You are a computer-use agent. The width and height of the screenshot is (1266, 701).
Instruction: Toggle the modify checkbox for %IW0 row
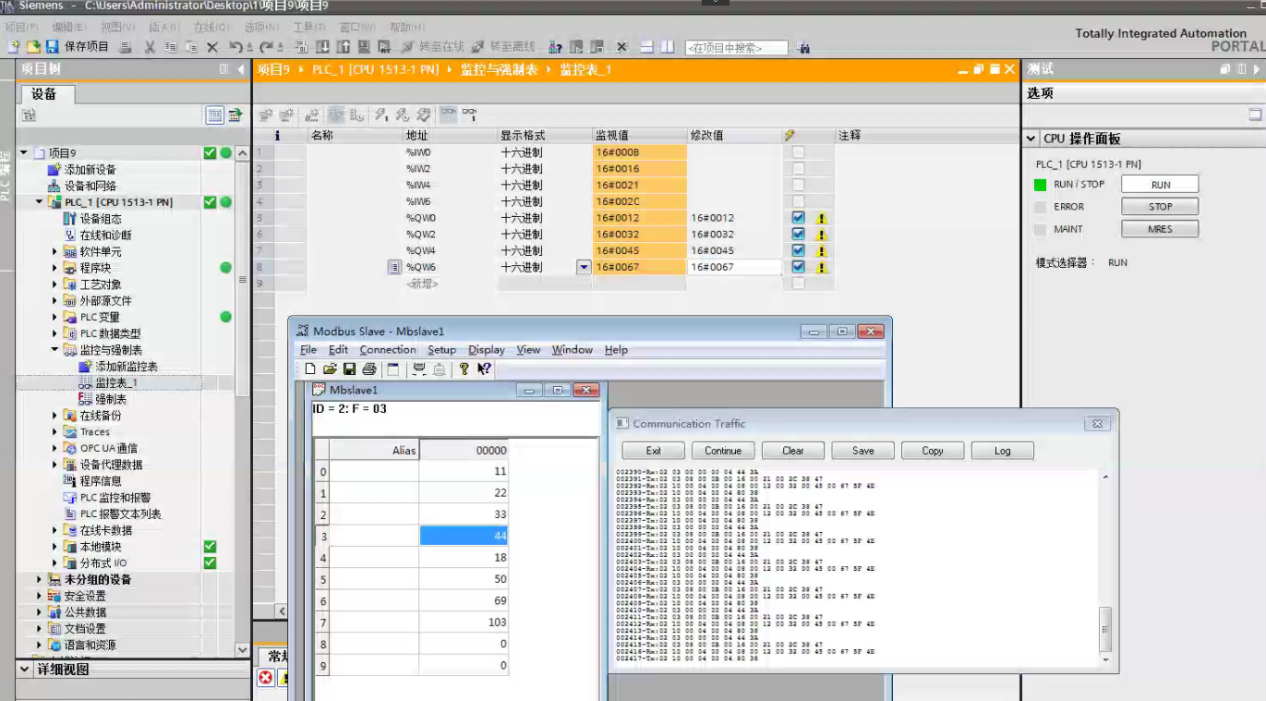pos(798,152)
